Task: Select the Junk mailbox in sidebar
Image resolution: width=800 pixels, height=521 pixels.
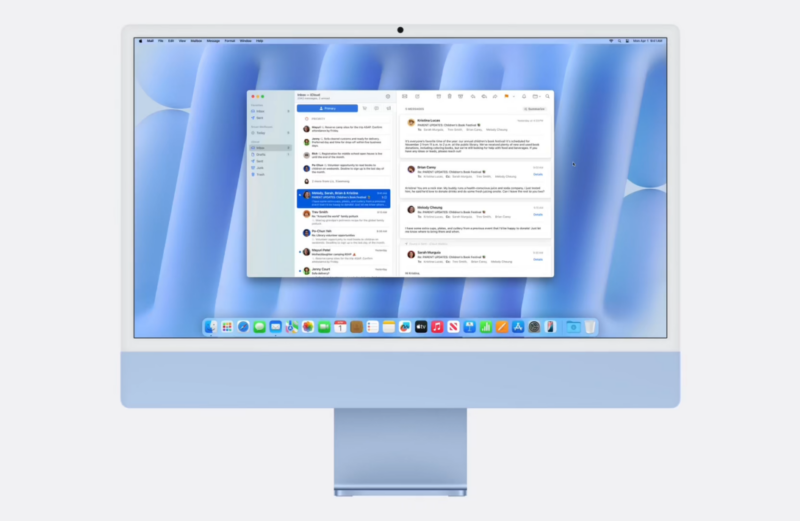Action: [270, 167]
